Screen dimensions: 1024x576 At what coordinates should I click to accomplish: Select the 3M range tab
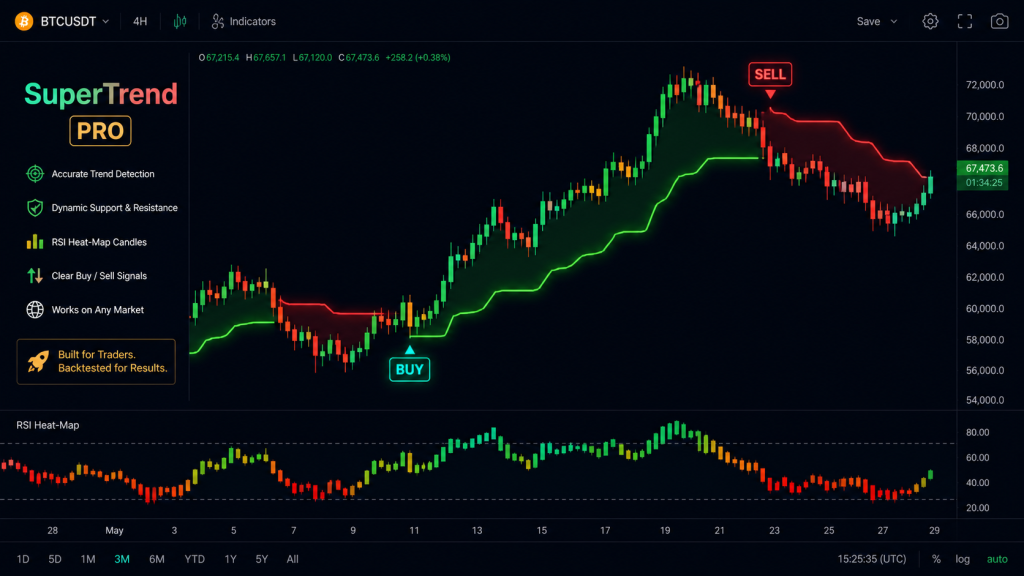click(x=121, y=559)
